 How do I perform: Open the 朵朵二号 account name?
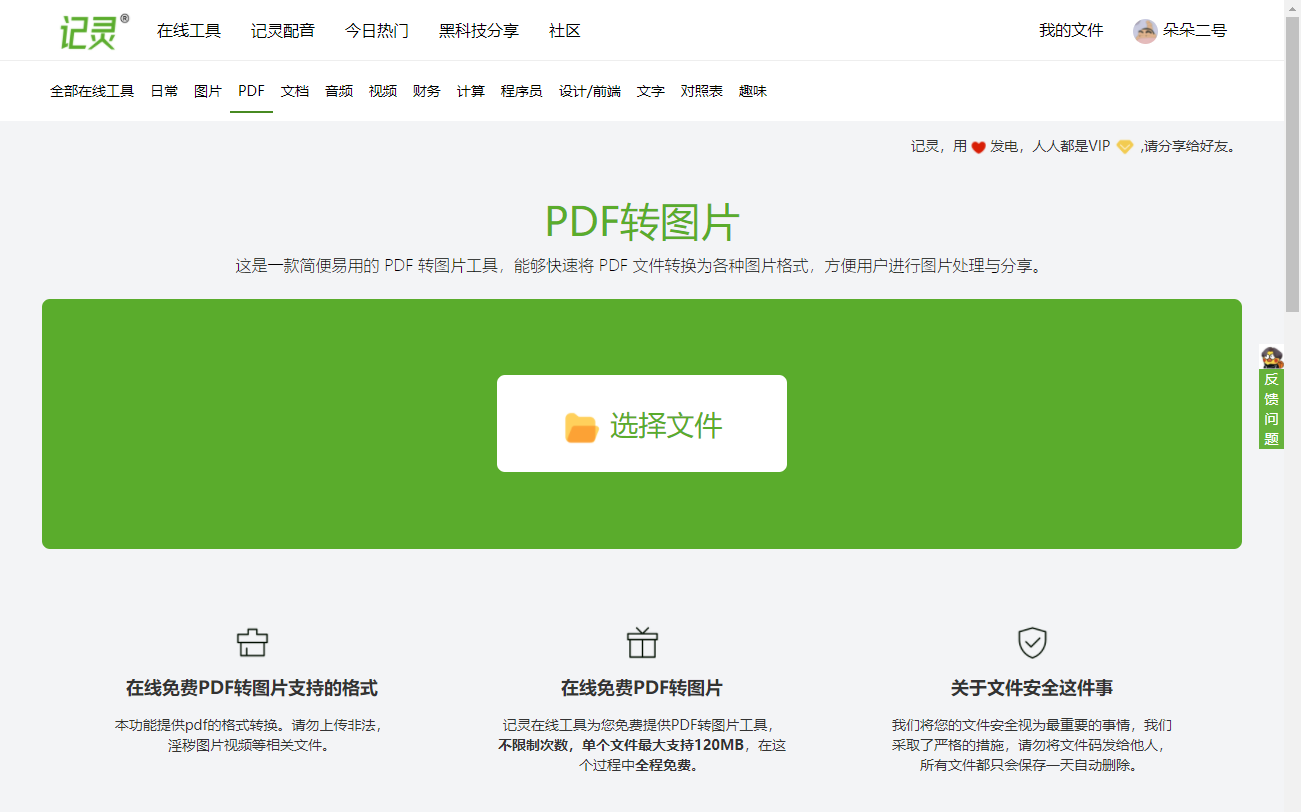pos(1195,31)
